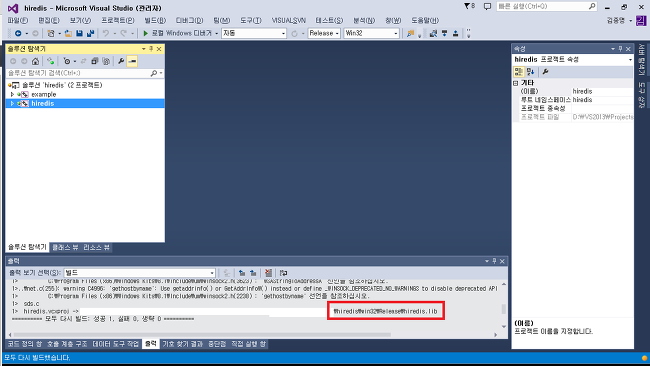This screenshot has width=650, height=366.
Task: Click Go to Next Message output icon
Action: pos(253,273)
